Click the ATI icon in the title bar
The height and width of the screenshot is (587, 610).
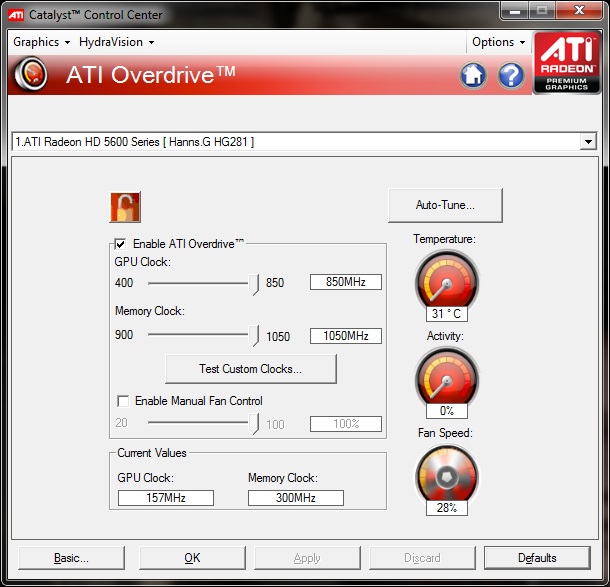[16, 15]
